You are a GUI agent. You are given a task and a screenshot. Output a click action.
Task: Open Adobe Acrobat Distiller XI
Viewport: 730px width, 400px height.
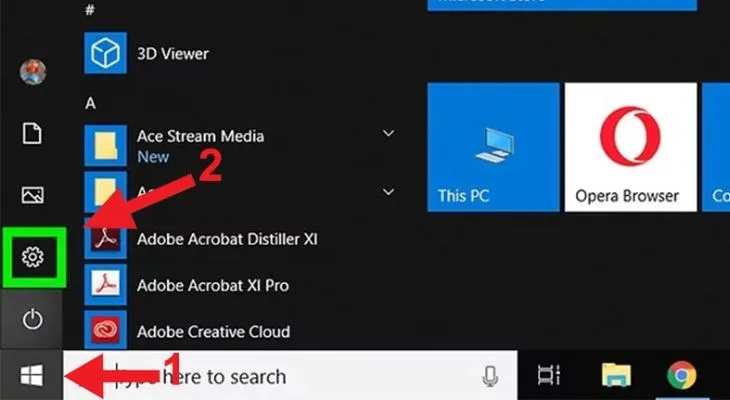tap(227, 240)
